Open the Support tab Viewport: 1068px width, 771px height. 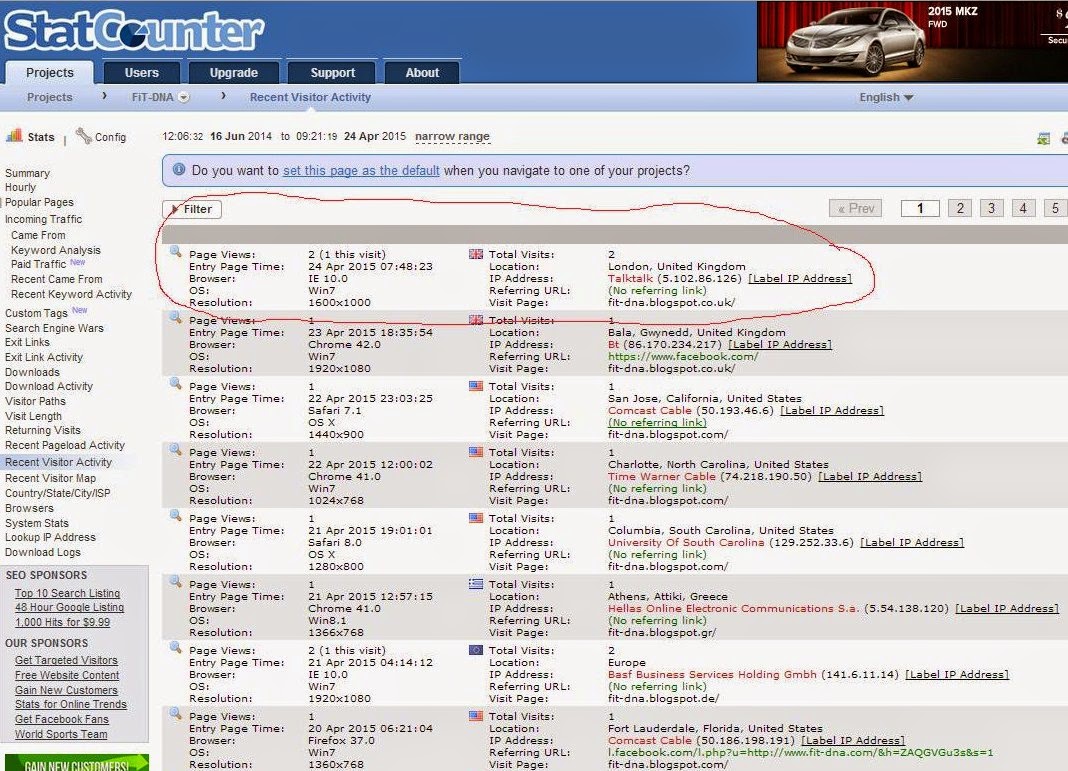pyautogui.click(x=332, y=73)
